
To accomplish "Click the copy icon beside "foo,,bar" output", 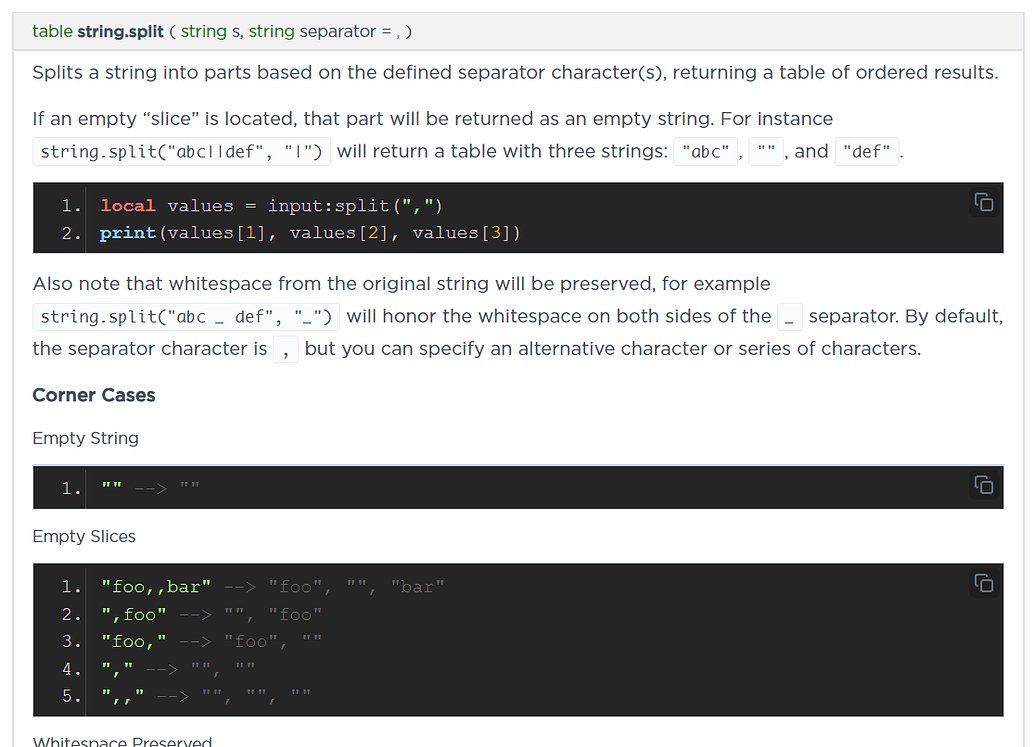I will coord(984,583).
